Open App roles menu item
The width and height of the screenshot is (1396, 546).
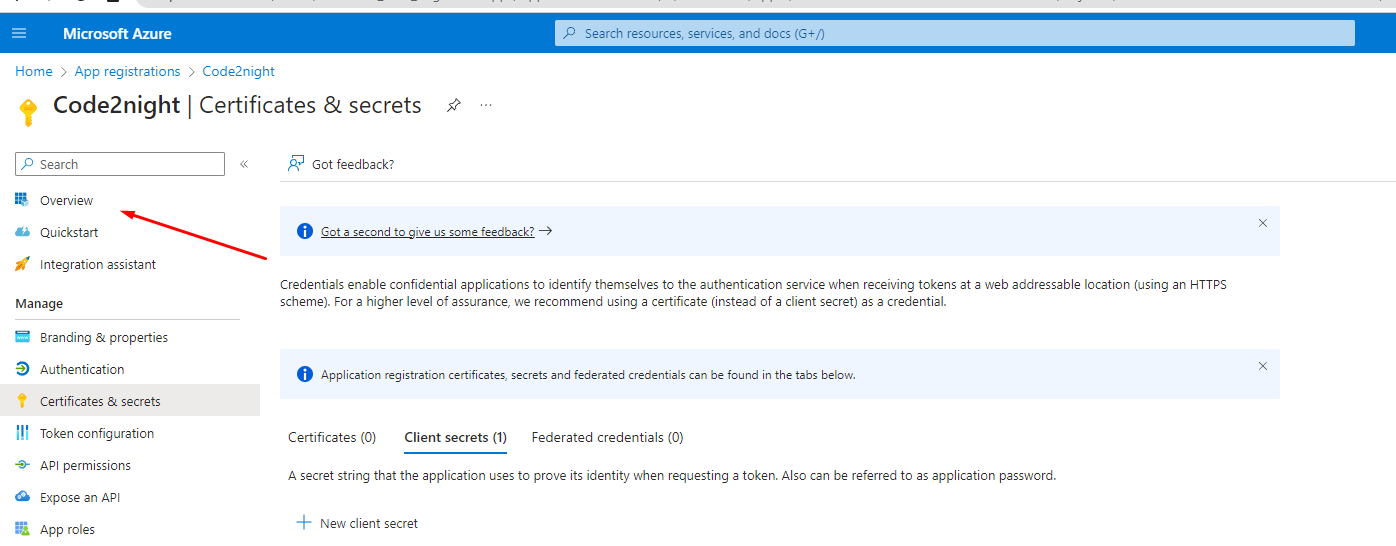[67, 529]
